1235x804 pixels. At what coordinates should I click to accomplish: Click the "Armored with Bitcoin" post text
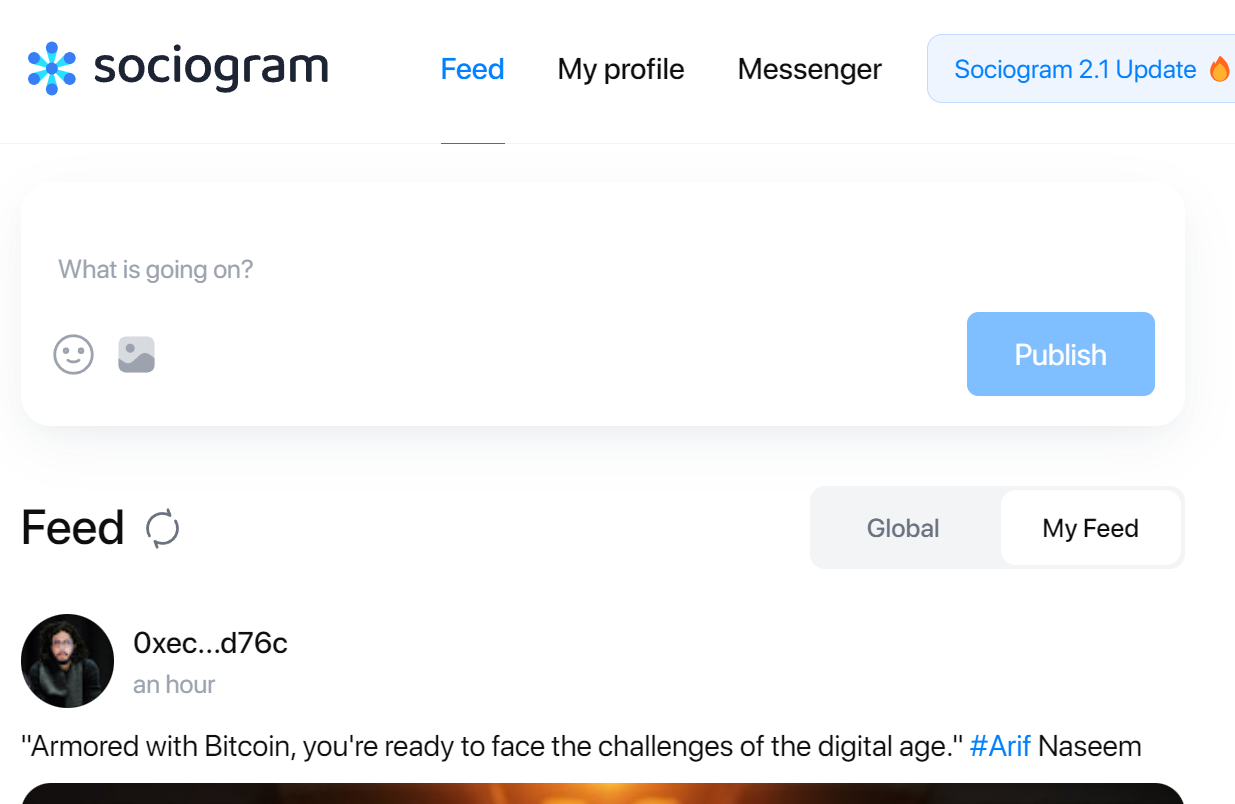492,746
